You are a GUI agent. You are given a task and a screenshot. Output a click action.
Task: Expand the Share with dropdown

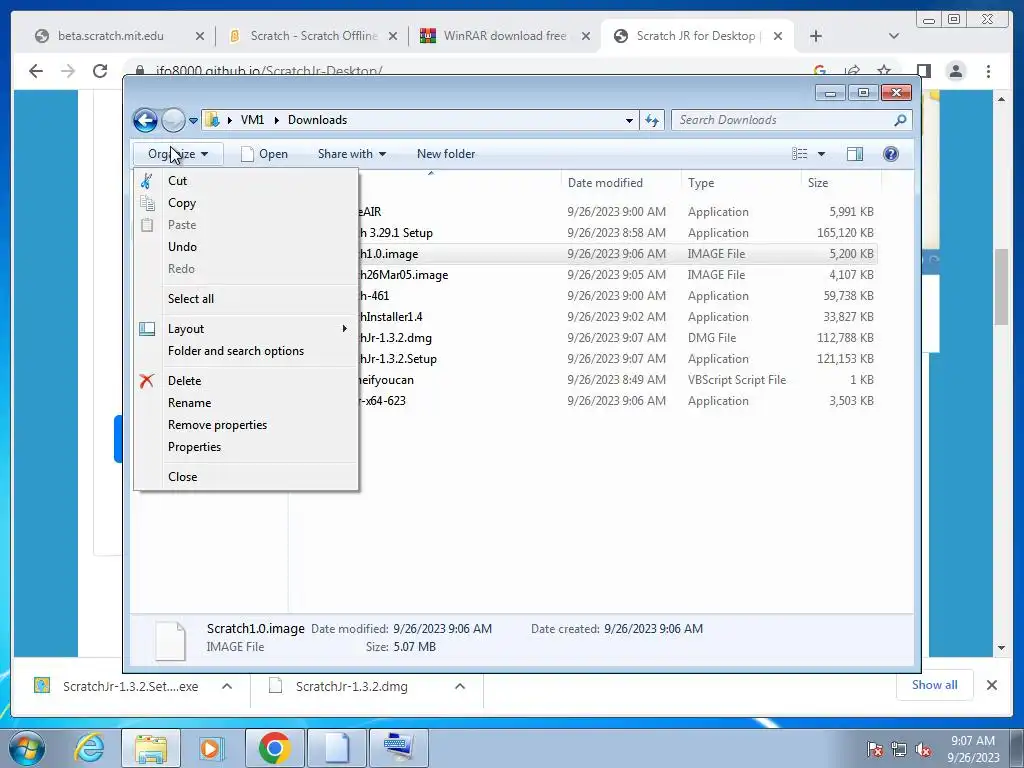coord(352,154)
